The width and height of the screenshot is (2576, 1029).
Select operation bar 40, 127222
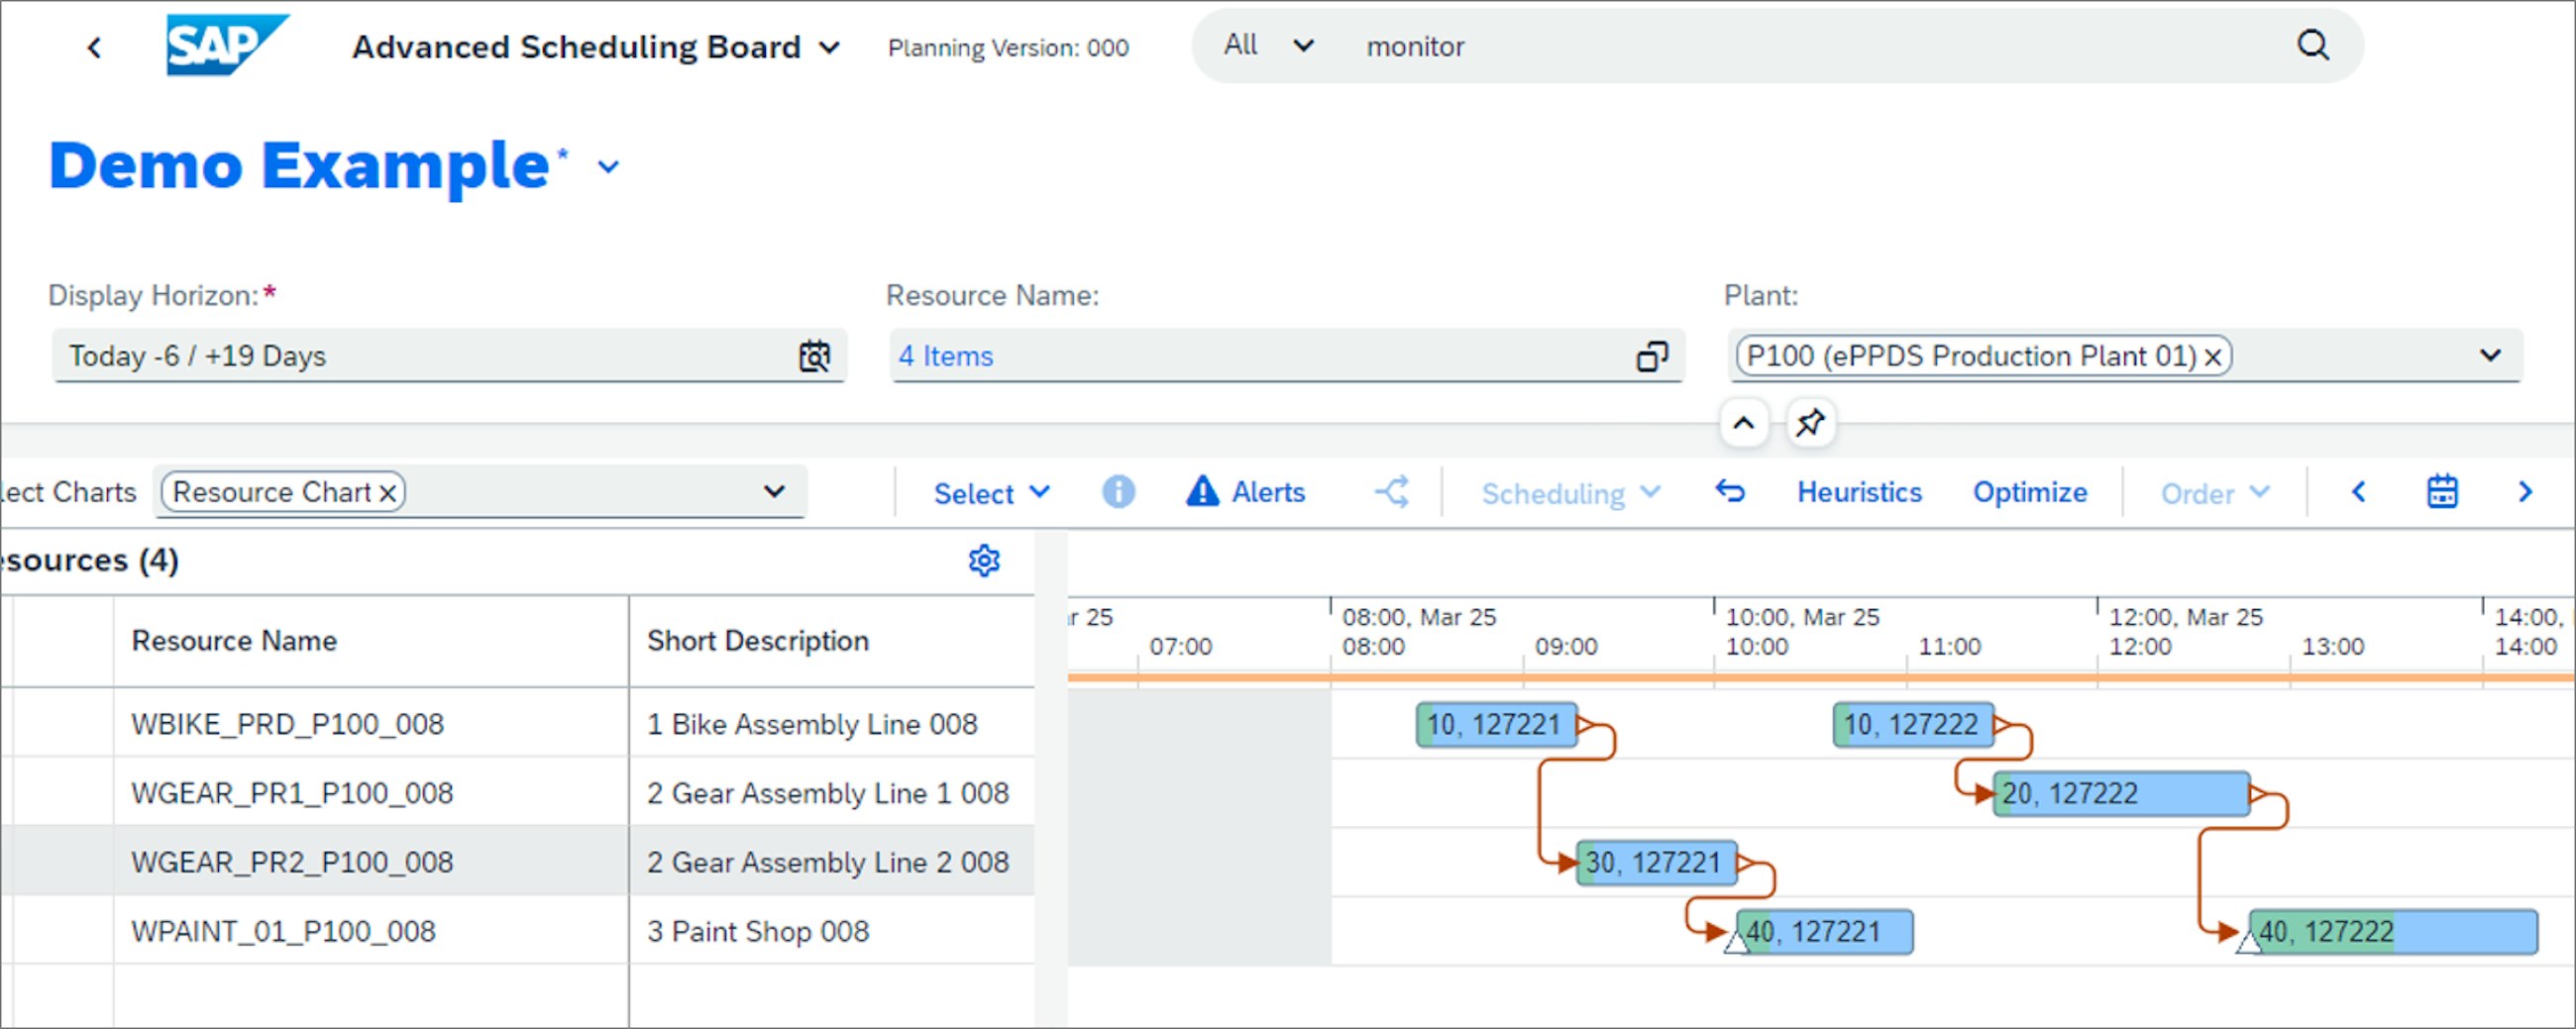click(x=2393, y=931)
